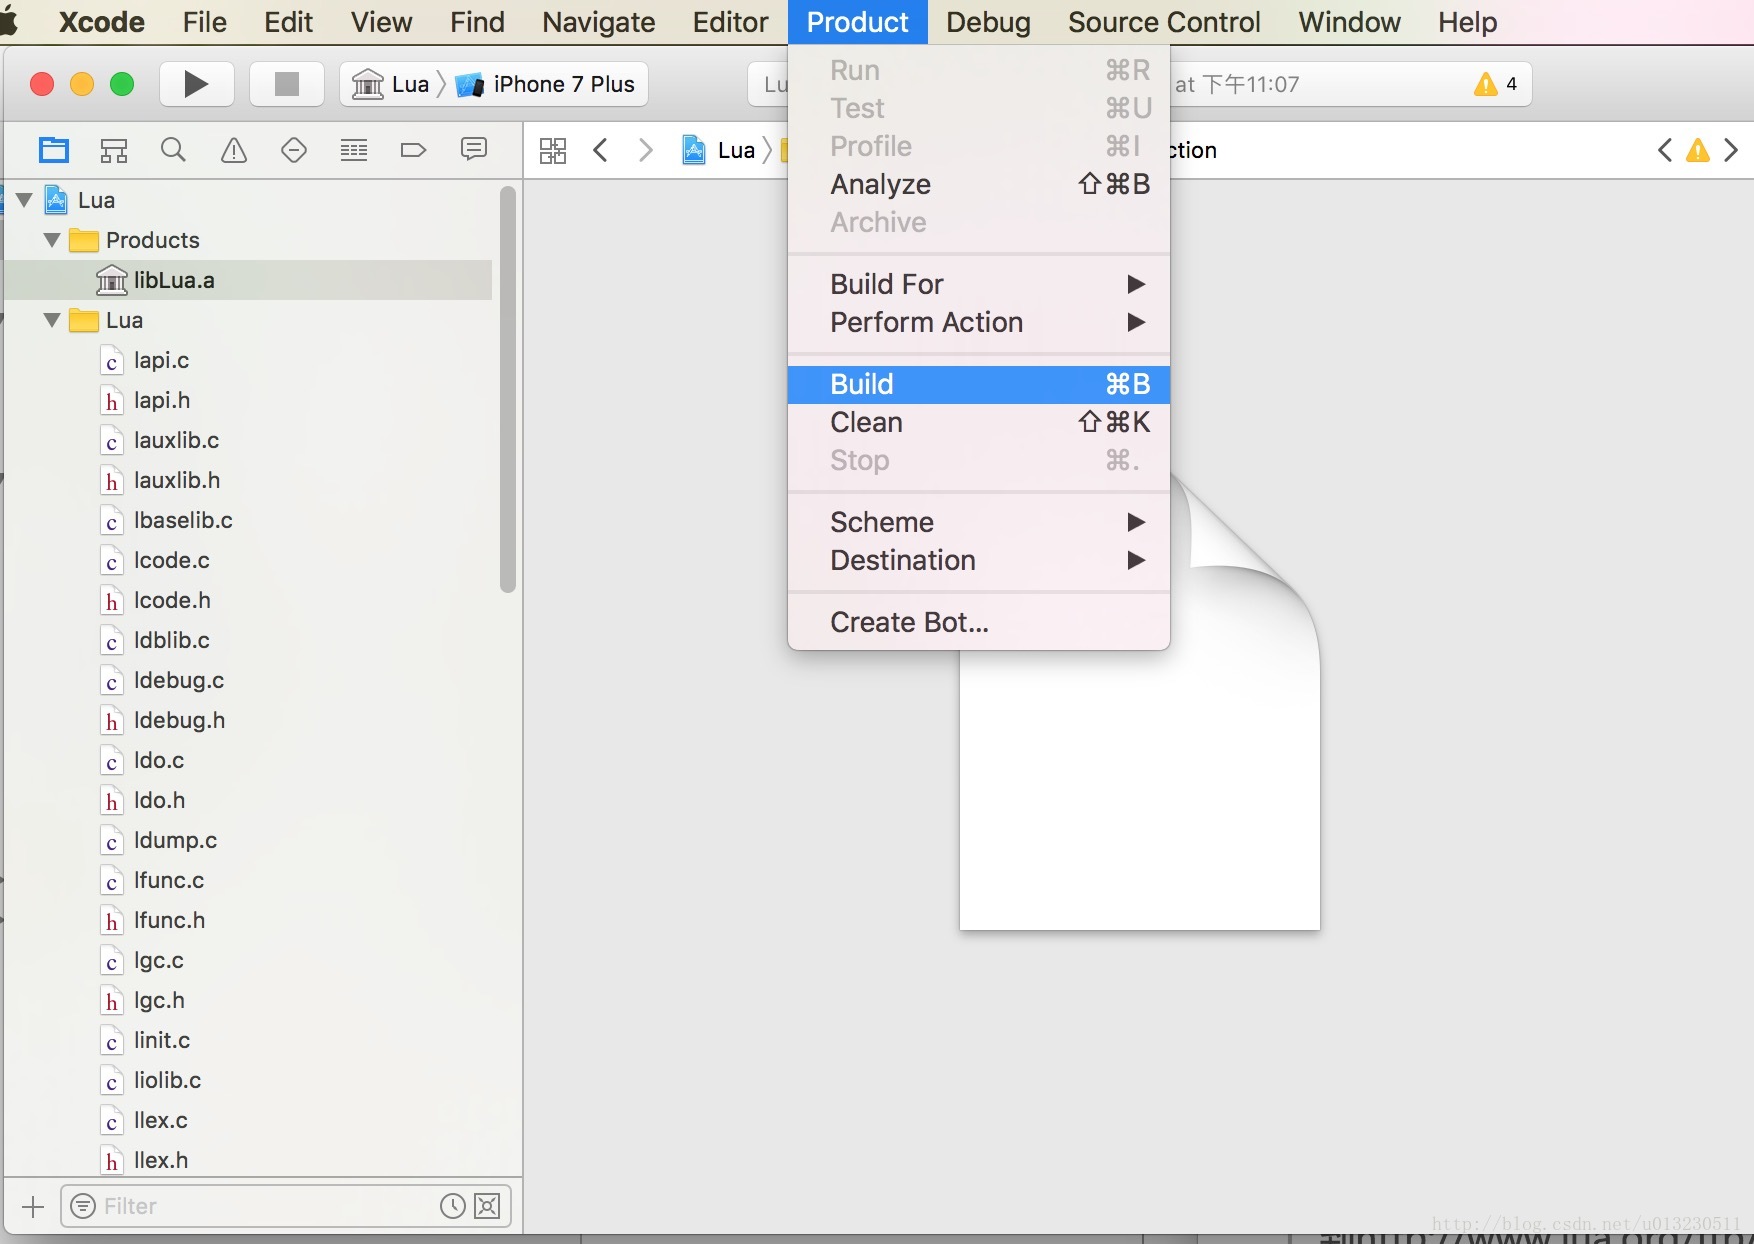Collapse the Lua source folder triangle
Screen dimensions: 1754x1244
[52, 320]
